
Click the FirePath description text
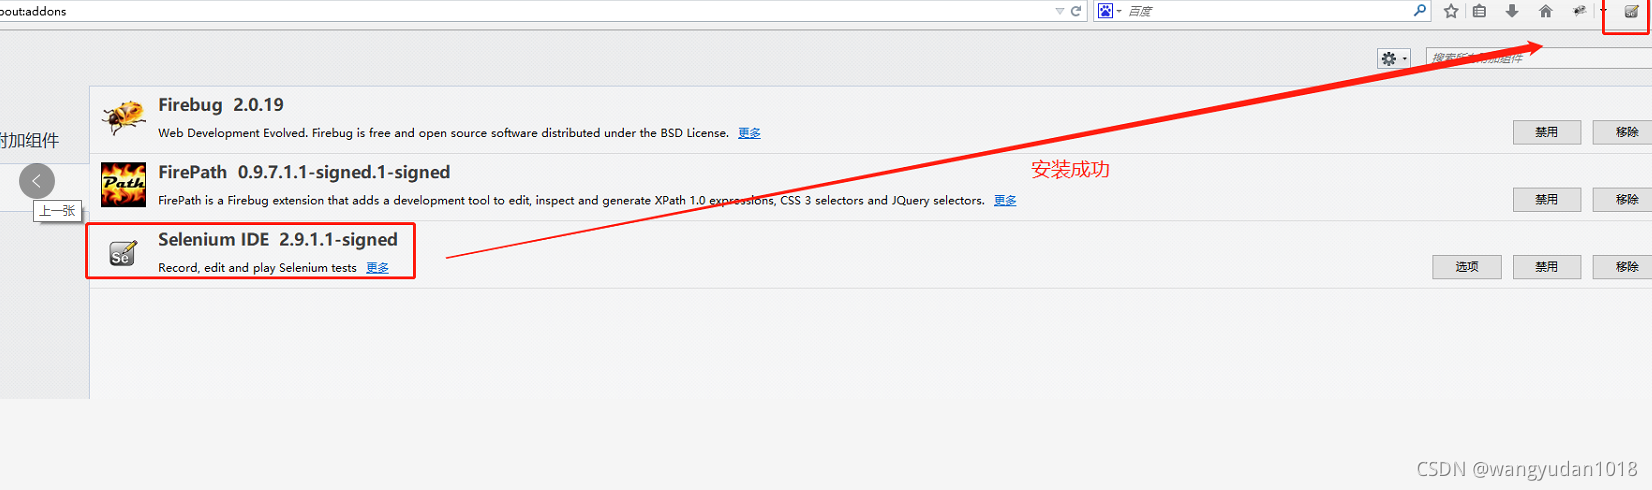(571, 201)
